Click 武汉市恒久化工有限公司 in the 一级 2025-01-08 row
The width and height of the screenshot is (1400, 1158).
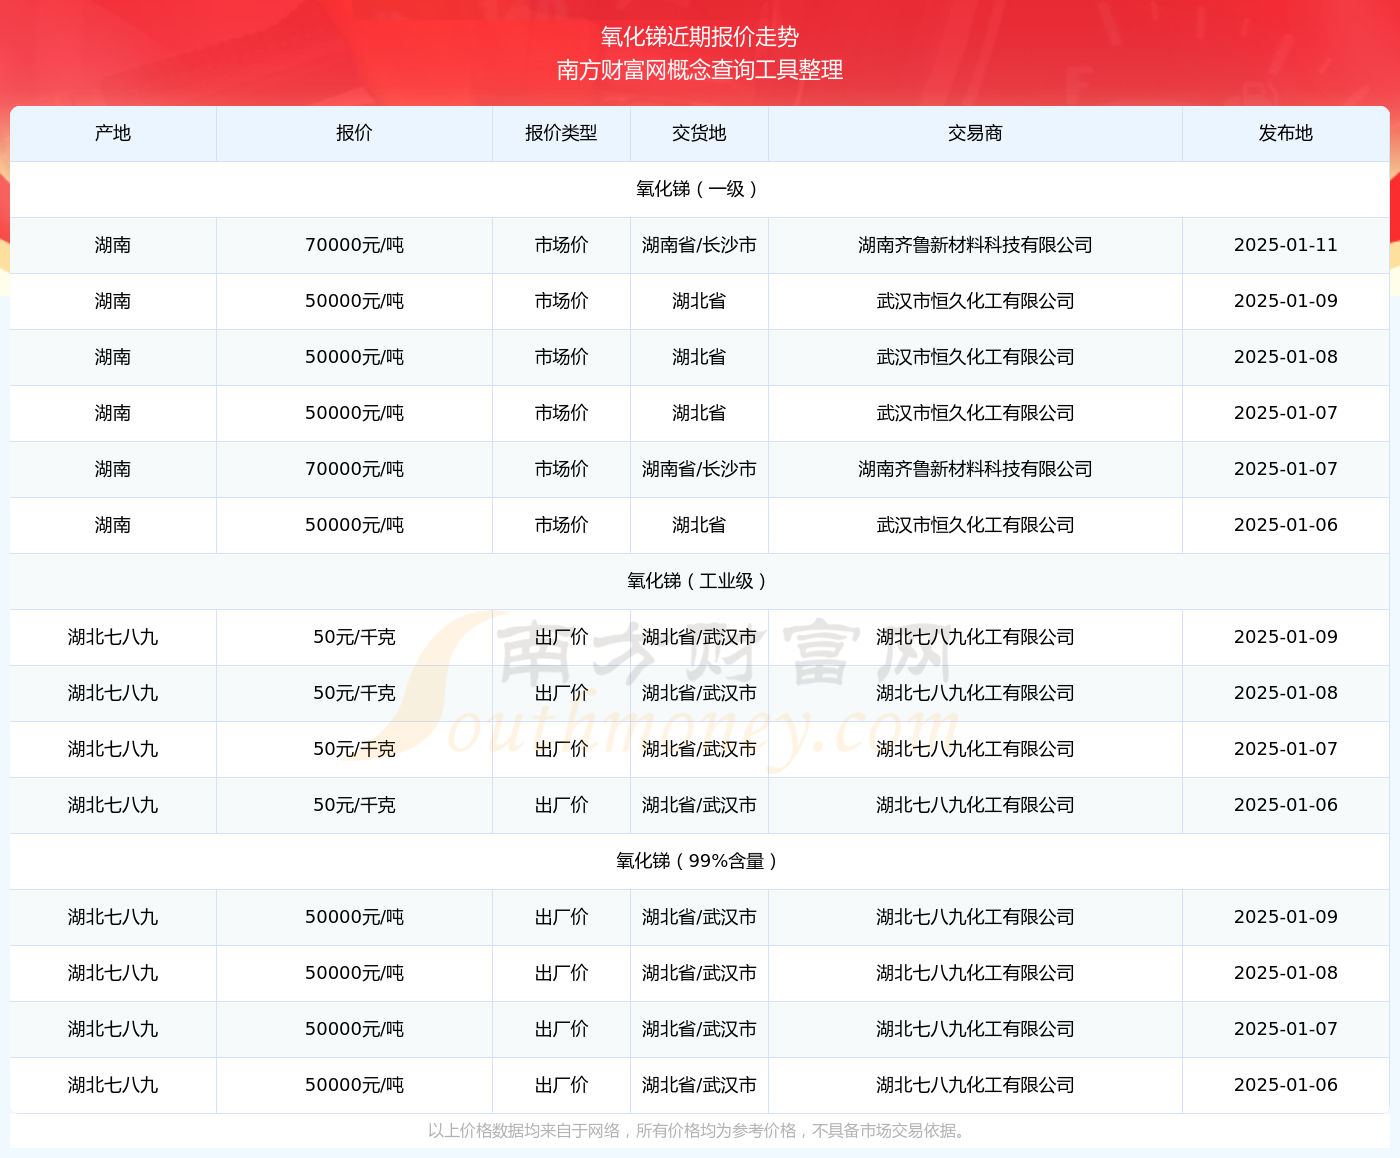coord(975,357)
